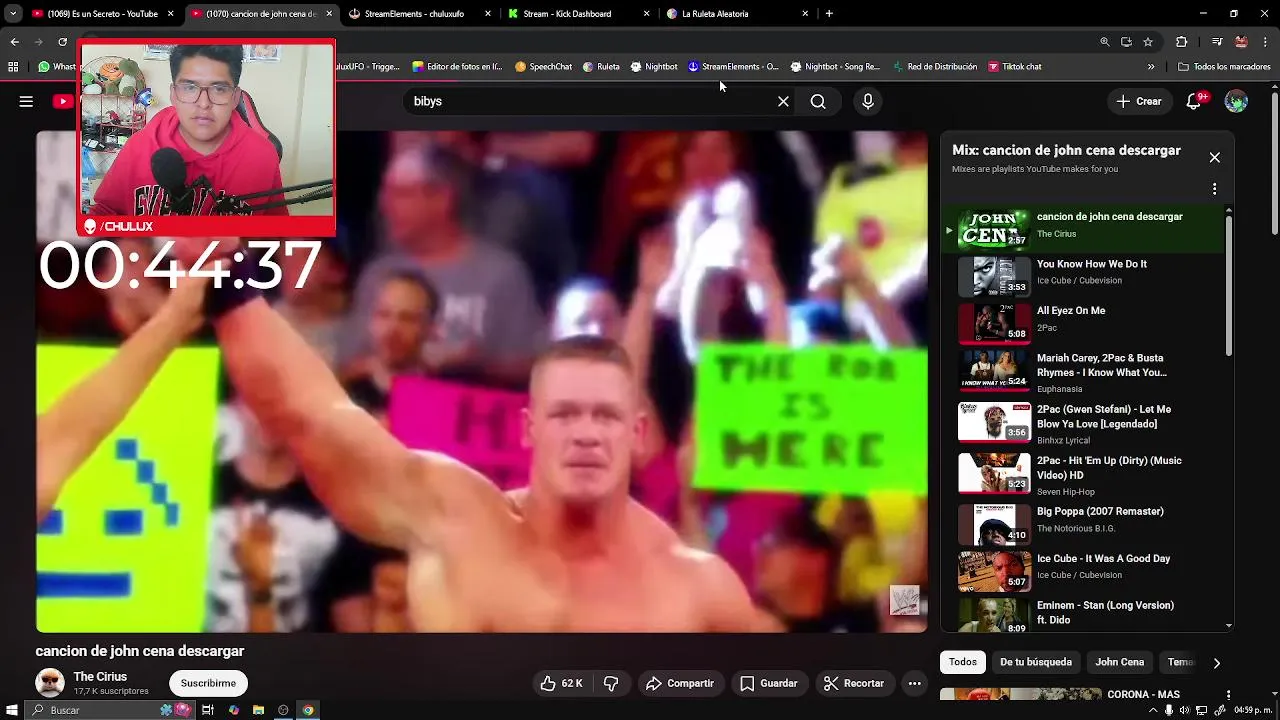Bookmark this page with the star
This screenshot has width=1280, height=720.
click(1148, 42)
